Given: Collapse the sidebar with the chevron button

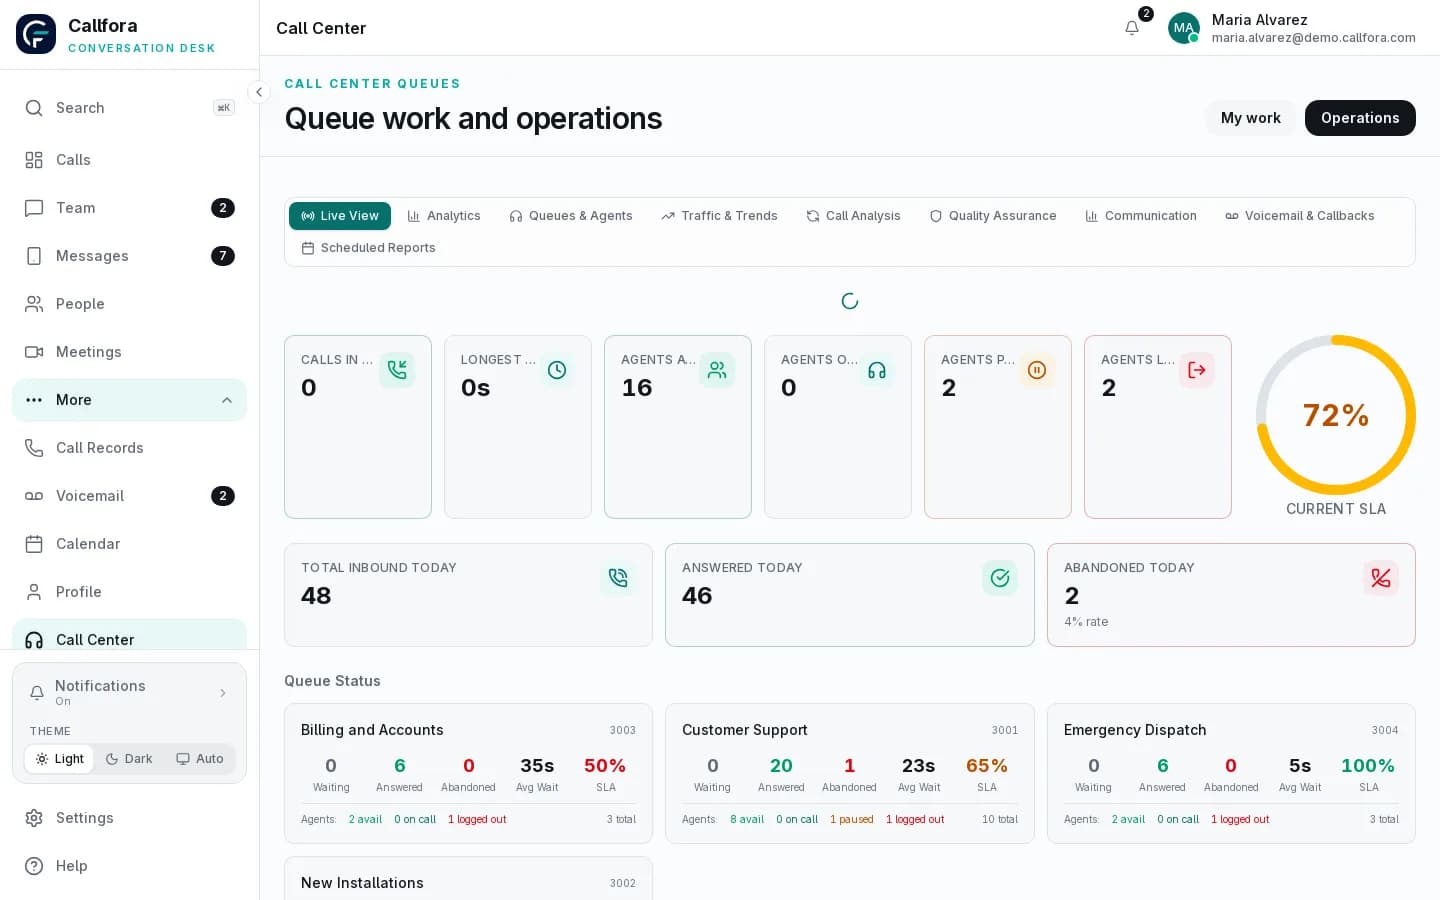Looking at the screenshot, I should [259, 92].
